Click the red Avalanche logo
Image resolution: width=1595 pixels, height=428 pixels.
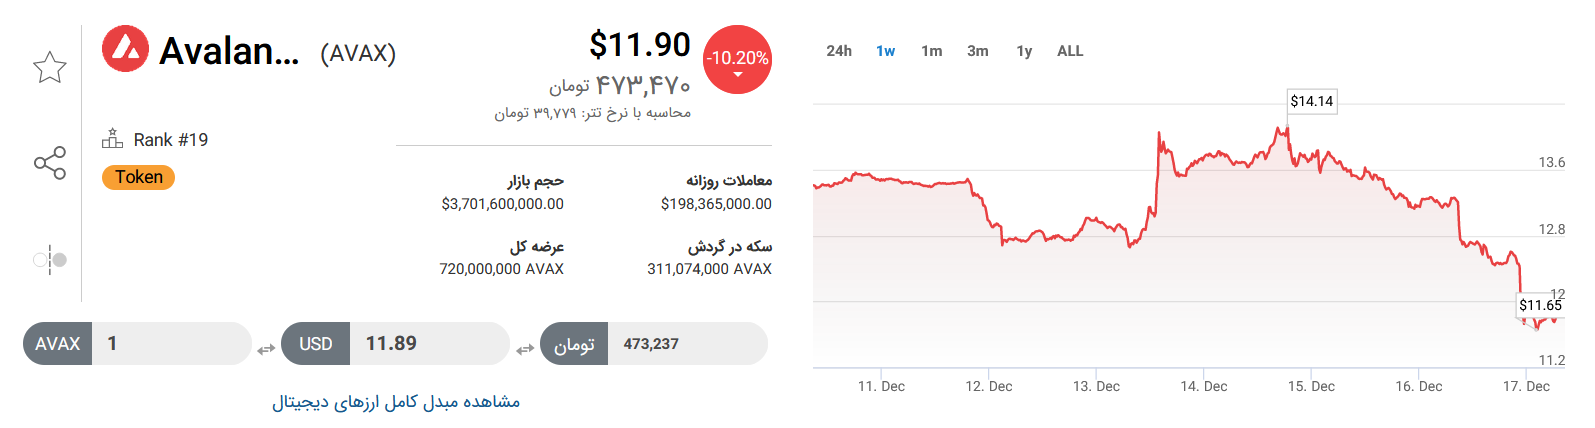(125, 49)
